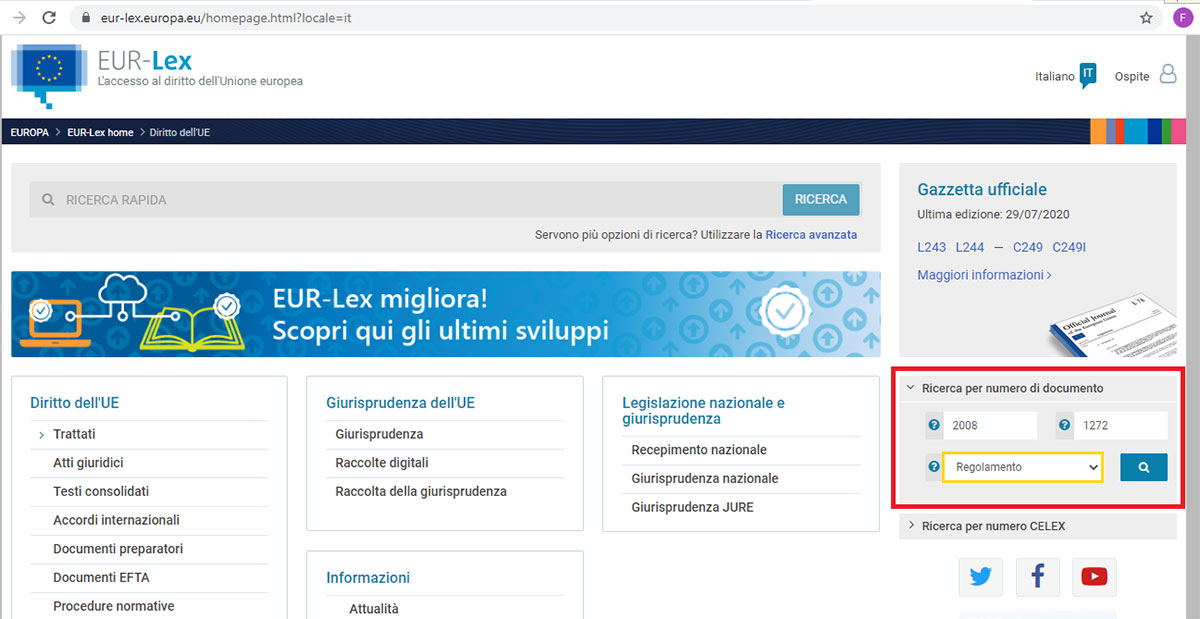Open Official Journal issue L243
The height and width of the screenshot is (619, 1200).
931,247
